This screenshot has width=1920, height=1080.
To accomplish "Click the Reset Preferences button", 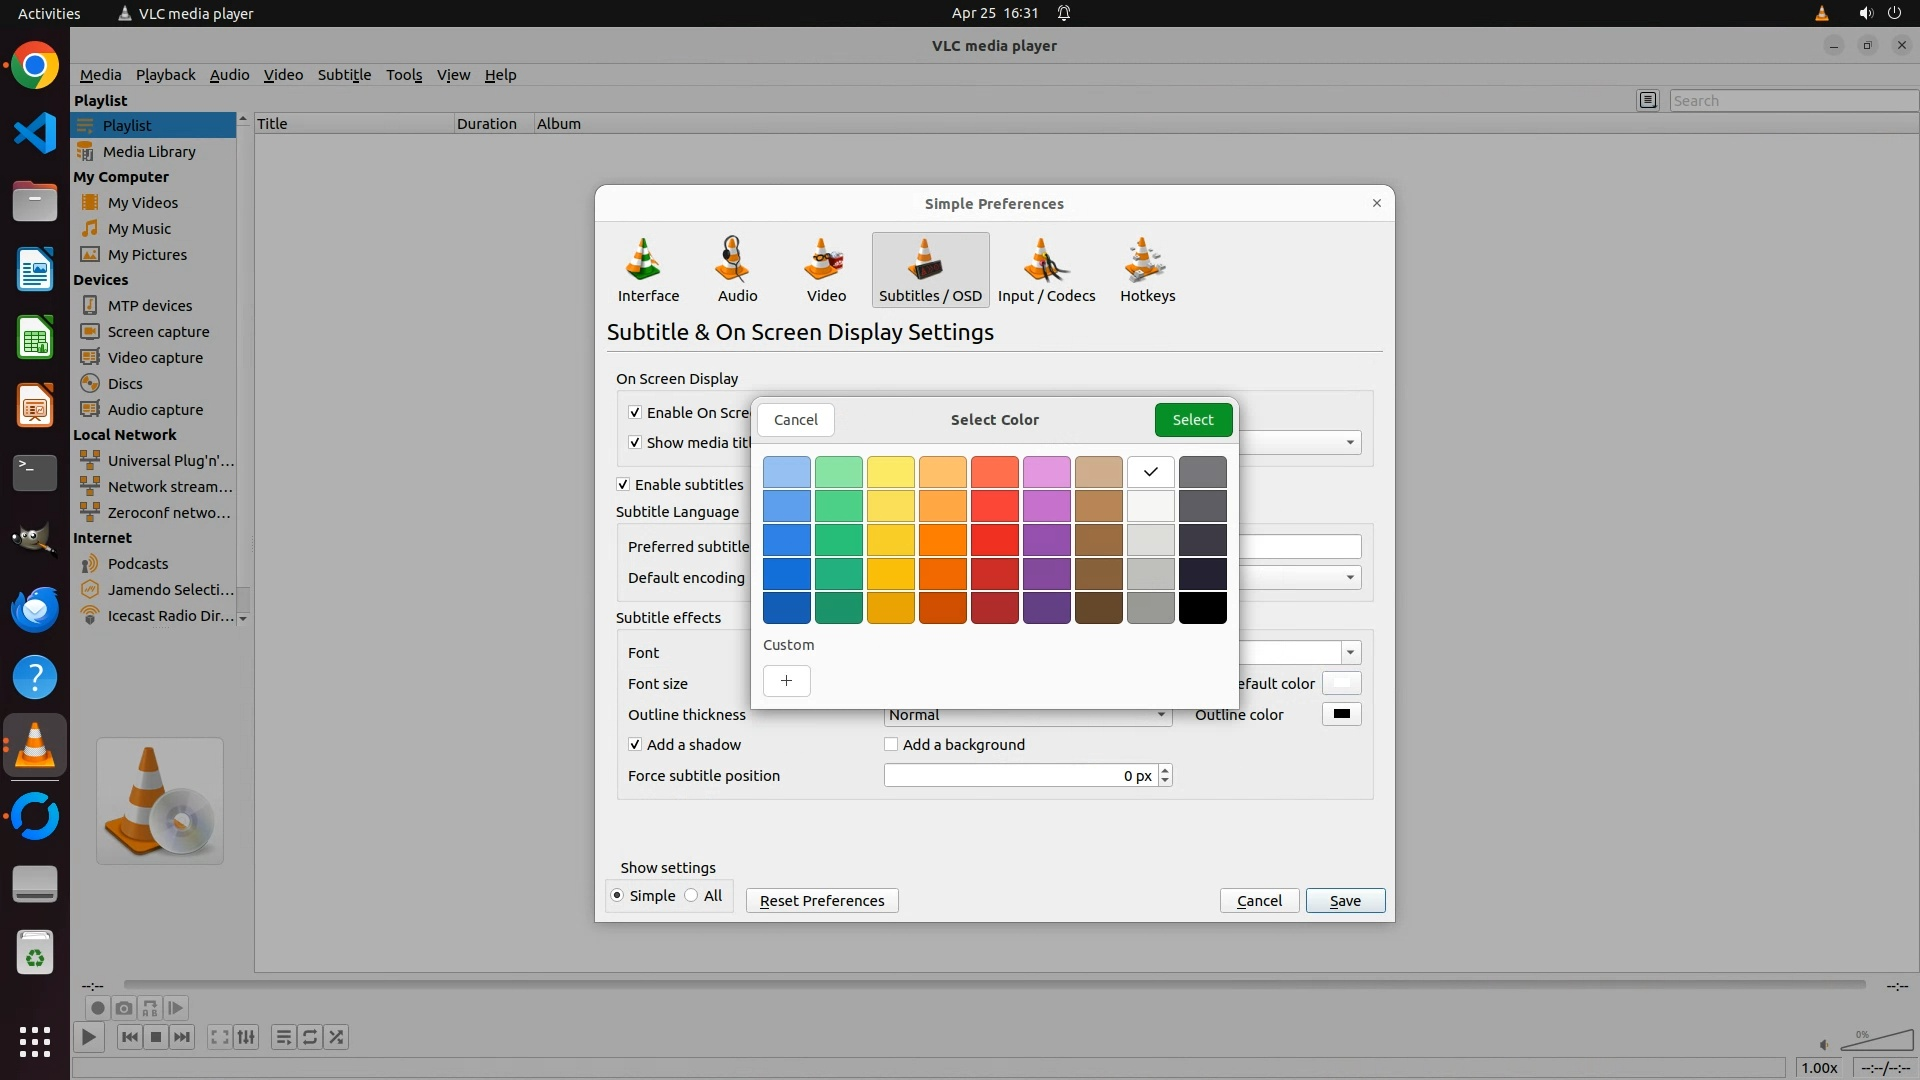I will click(x=822, y=901).
